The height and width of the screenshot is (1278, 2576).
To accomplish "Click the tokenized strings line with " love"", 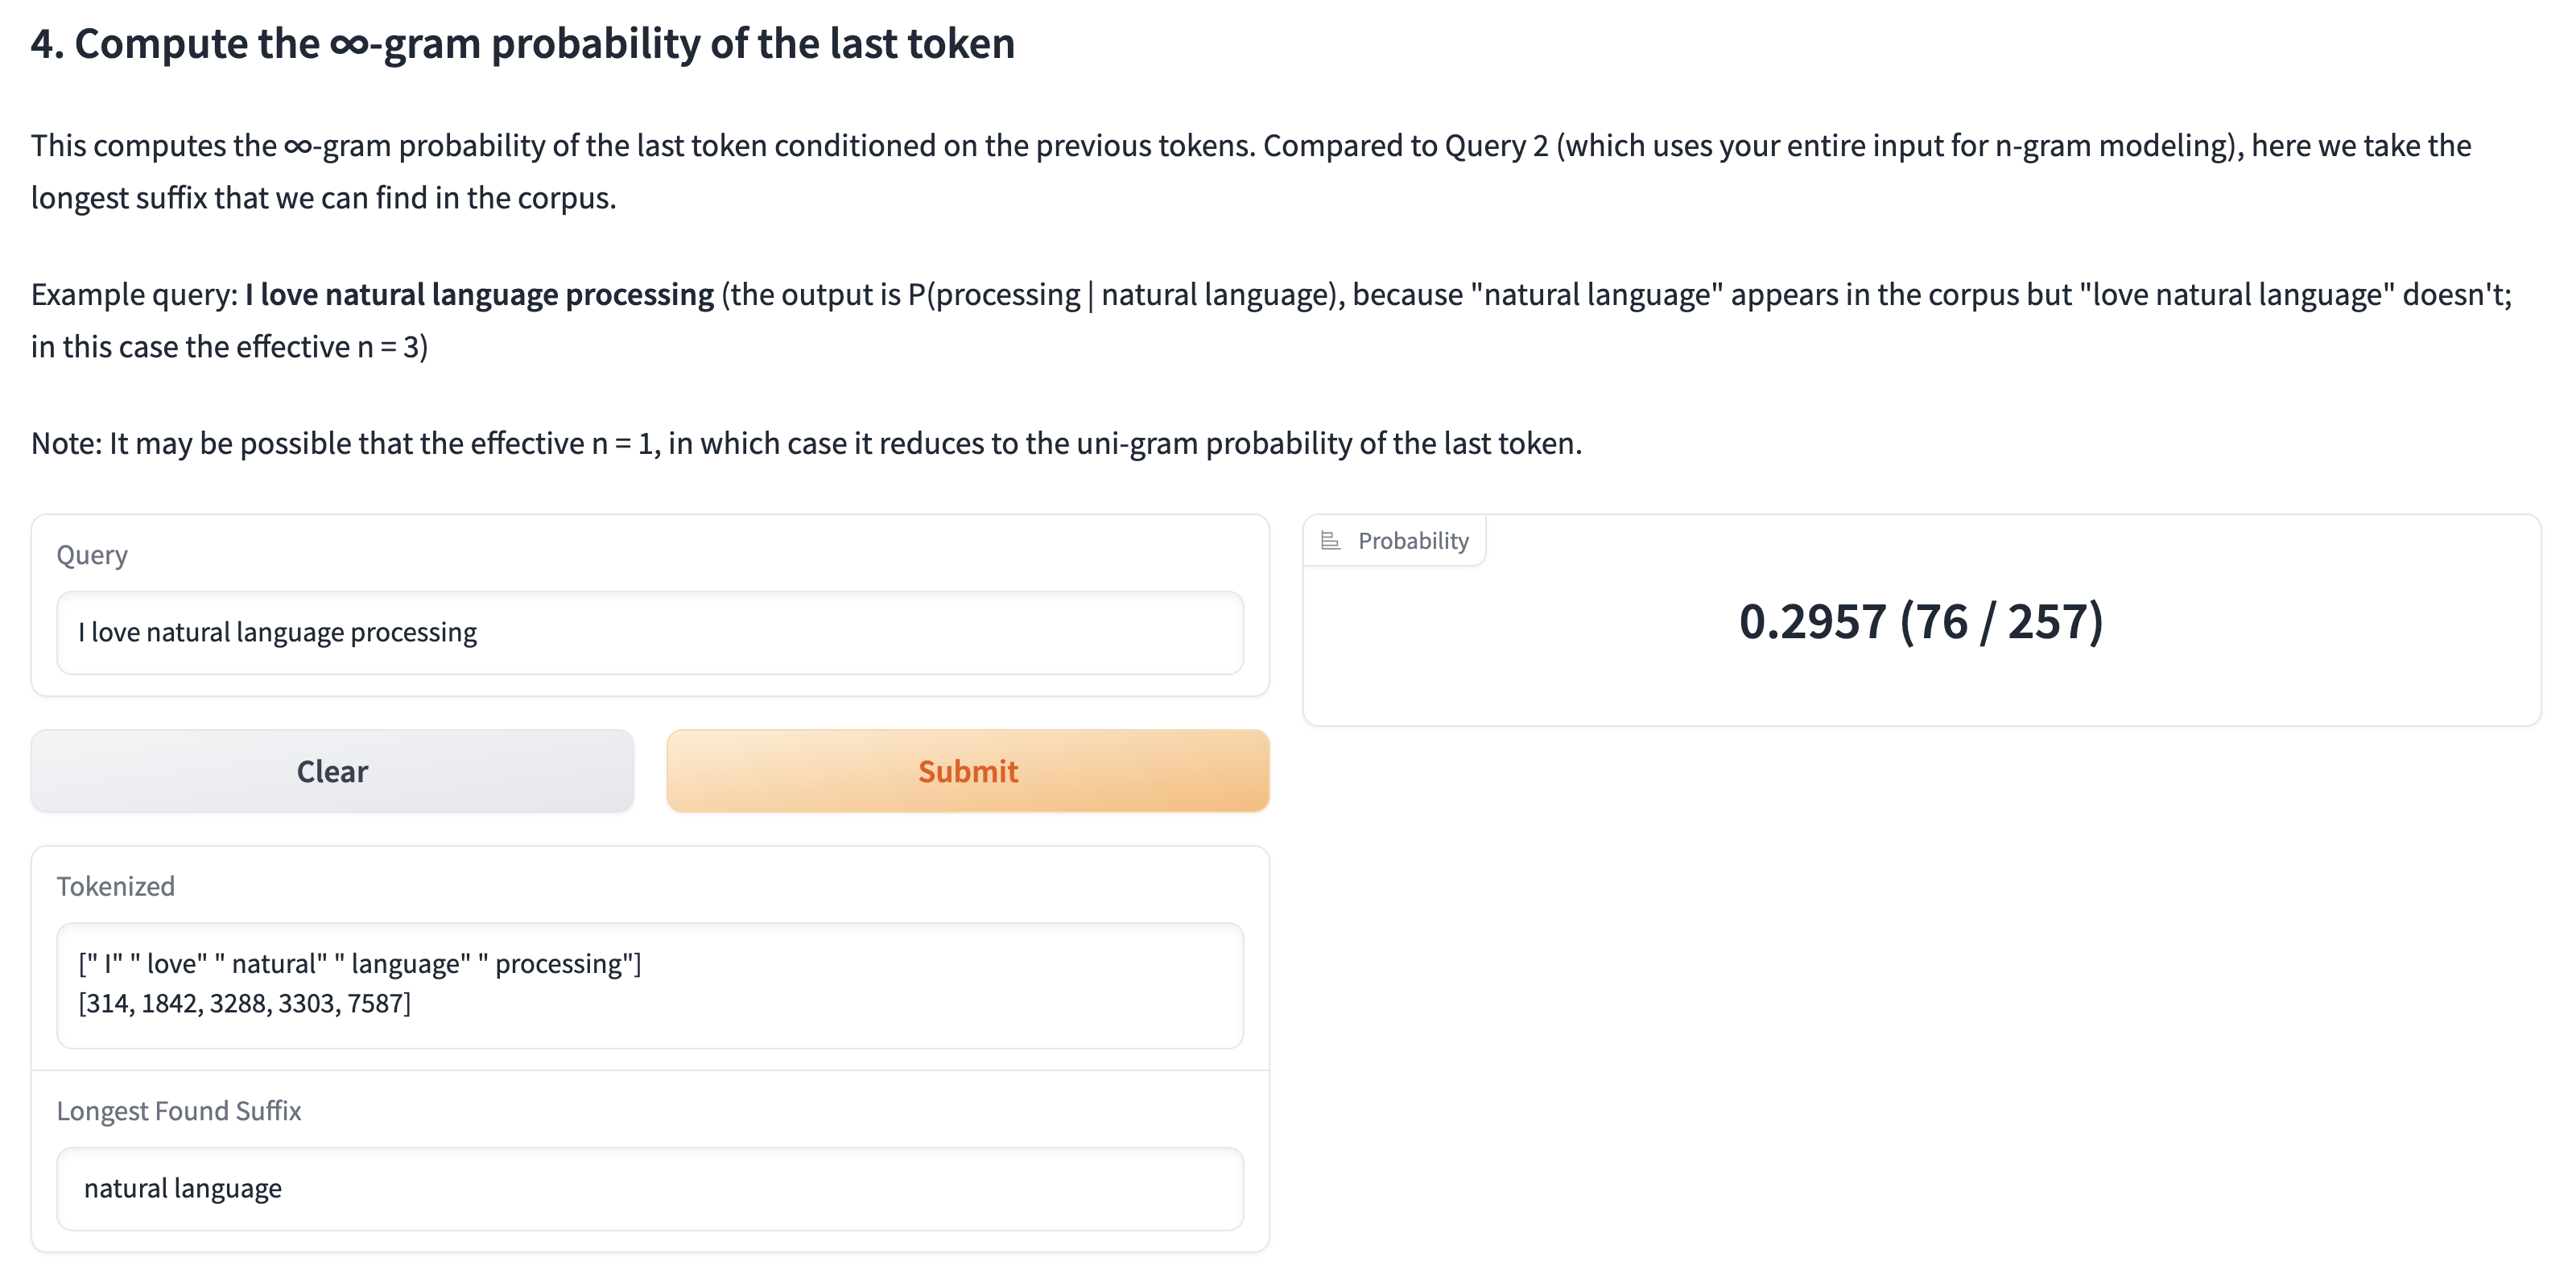I will tap(360, 964).
